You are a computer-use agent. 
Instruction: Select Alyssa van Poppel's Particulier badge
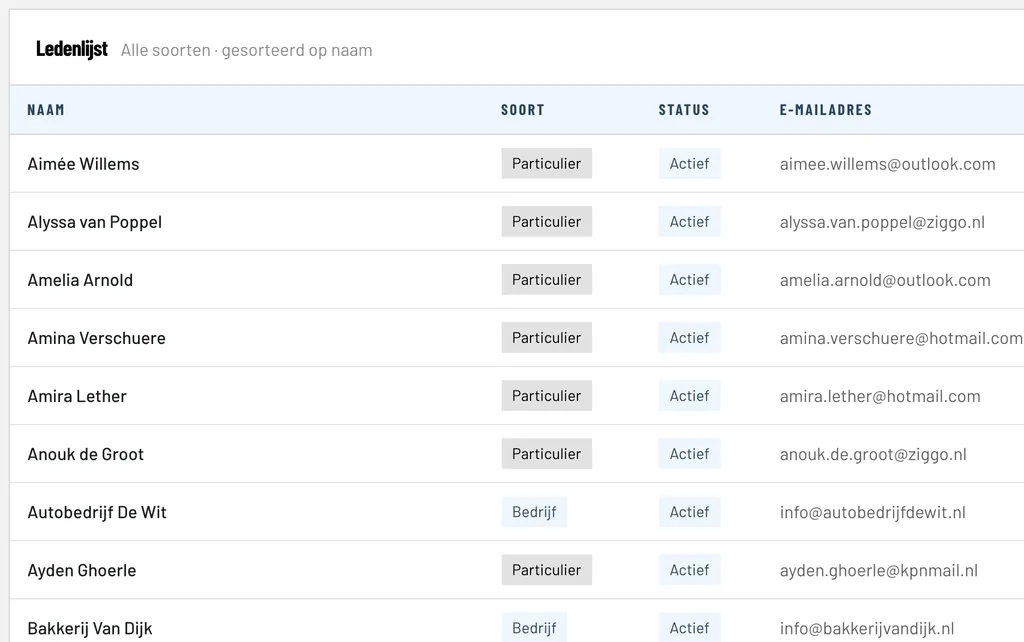[547, 221]
